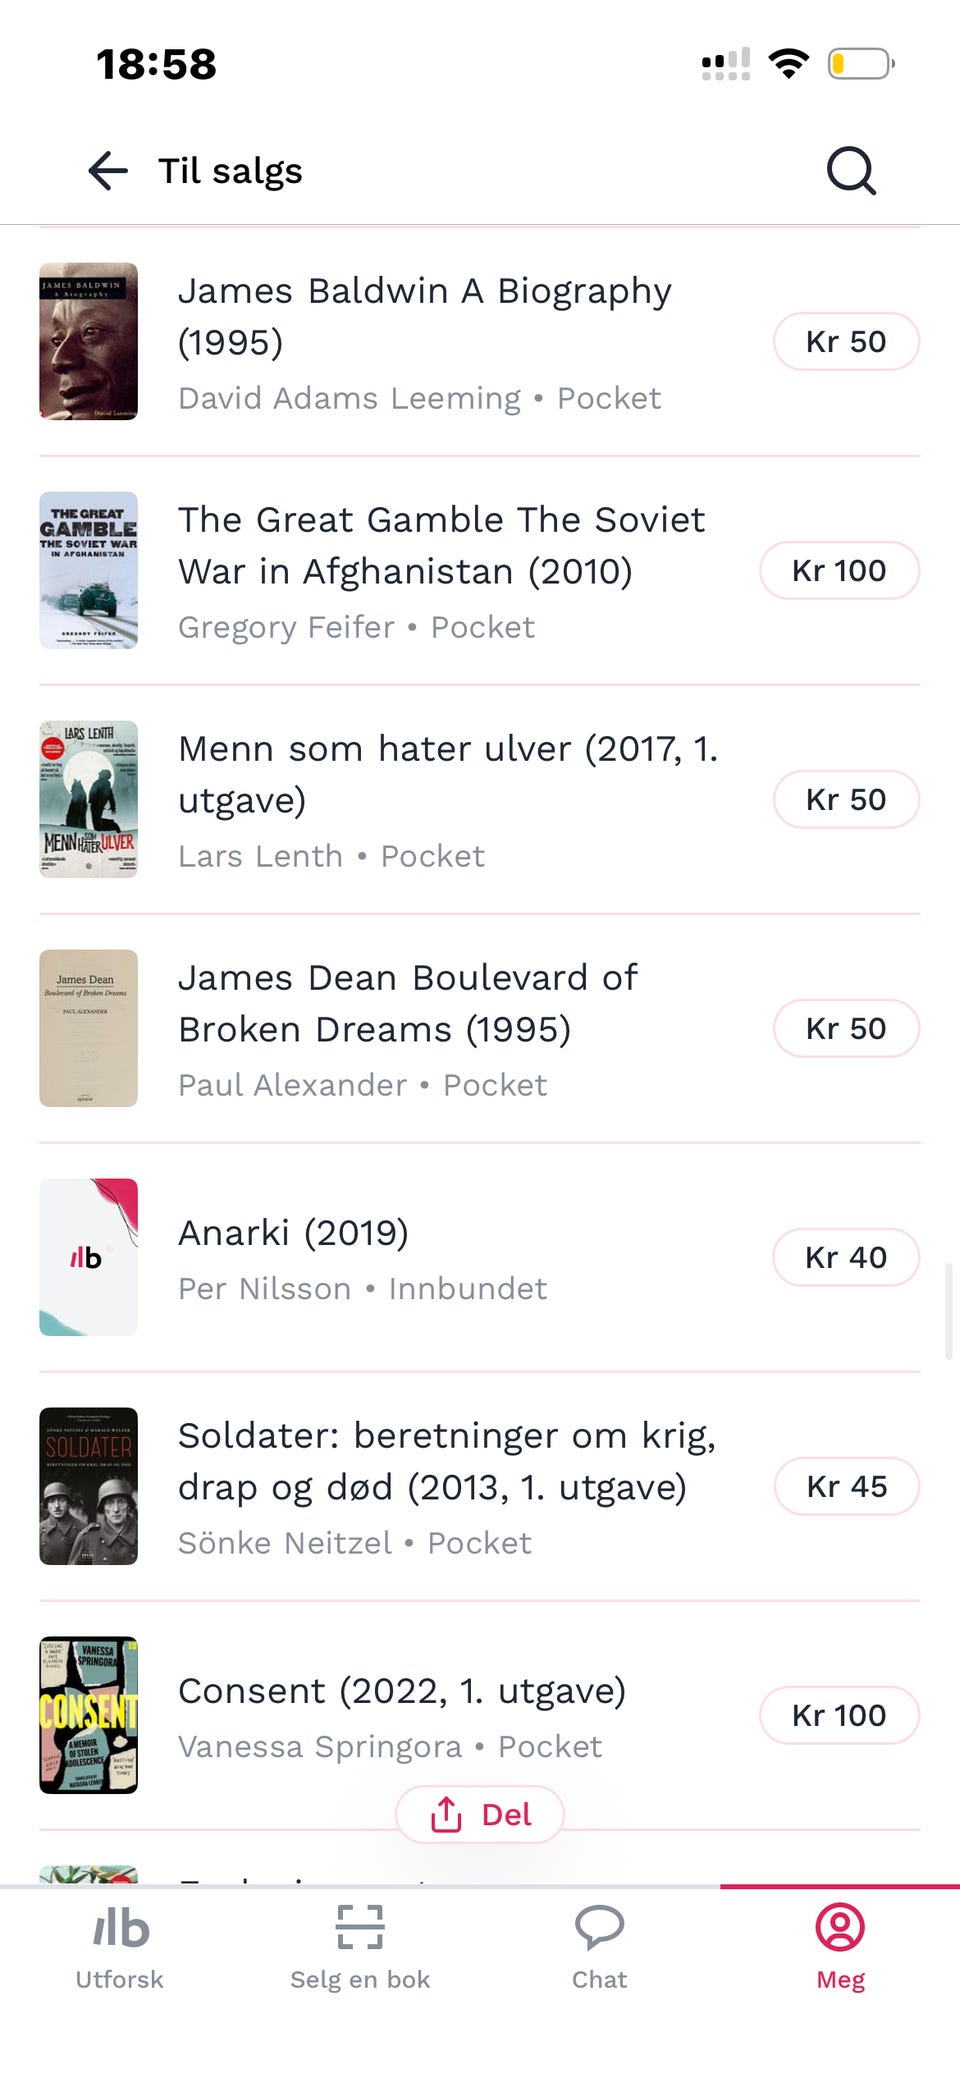Open Consent (2022, 1. utgave) listing
Viewport: 960px width, 2078px height.
[x=480, y=1715]
